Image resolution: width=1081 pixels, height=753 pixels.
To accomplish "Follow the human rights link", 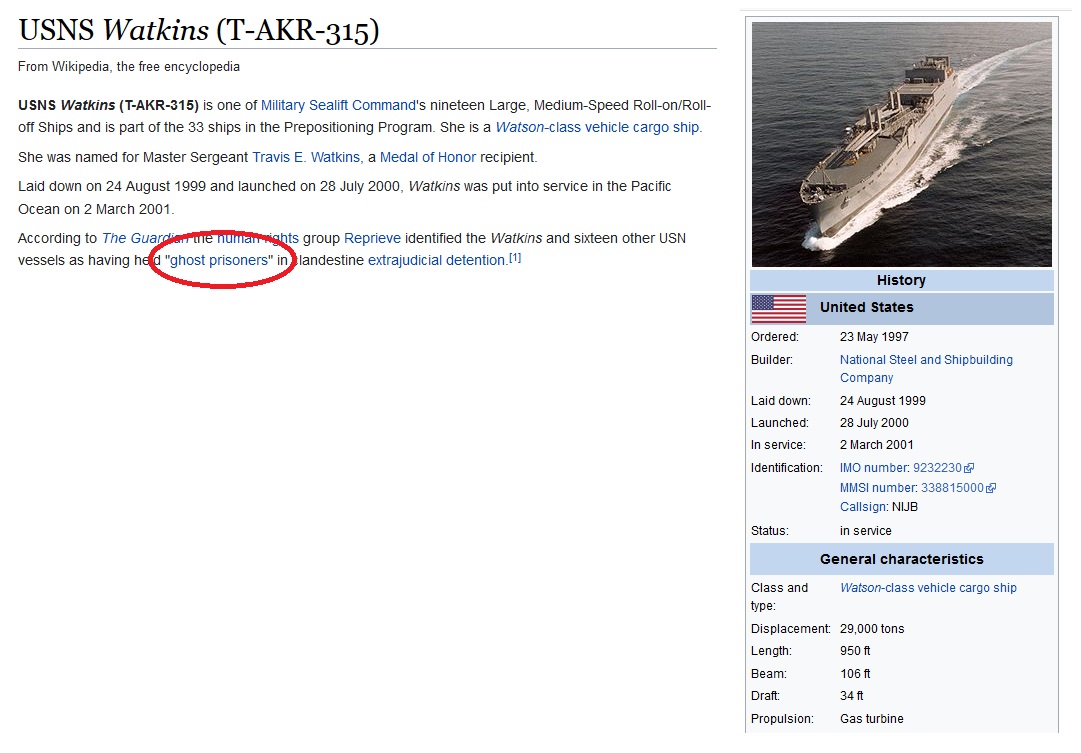I will (x=258, y=239).
